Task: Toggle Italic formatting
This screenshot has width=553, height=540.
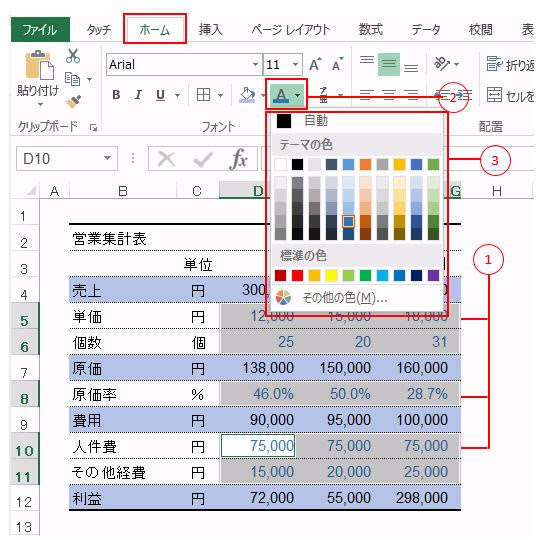Action: 138,95
